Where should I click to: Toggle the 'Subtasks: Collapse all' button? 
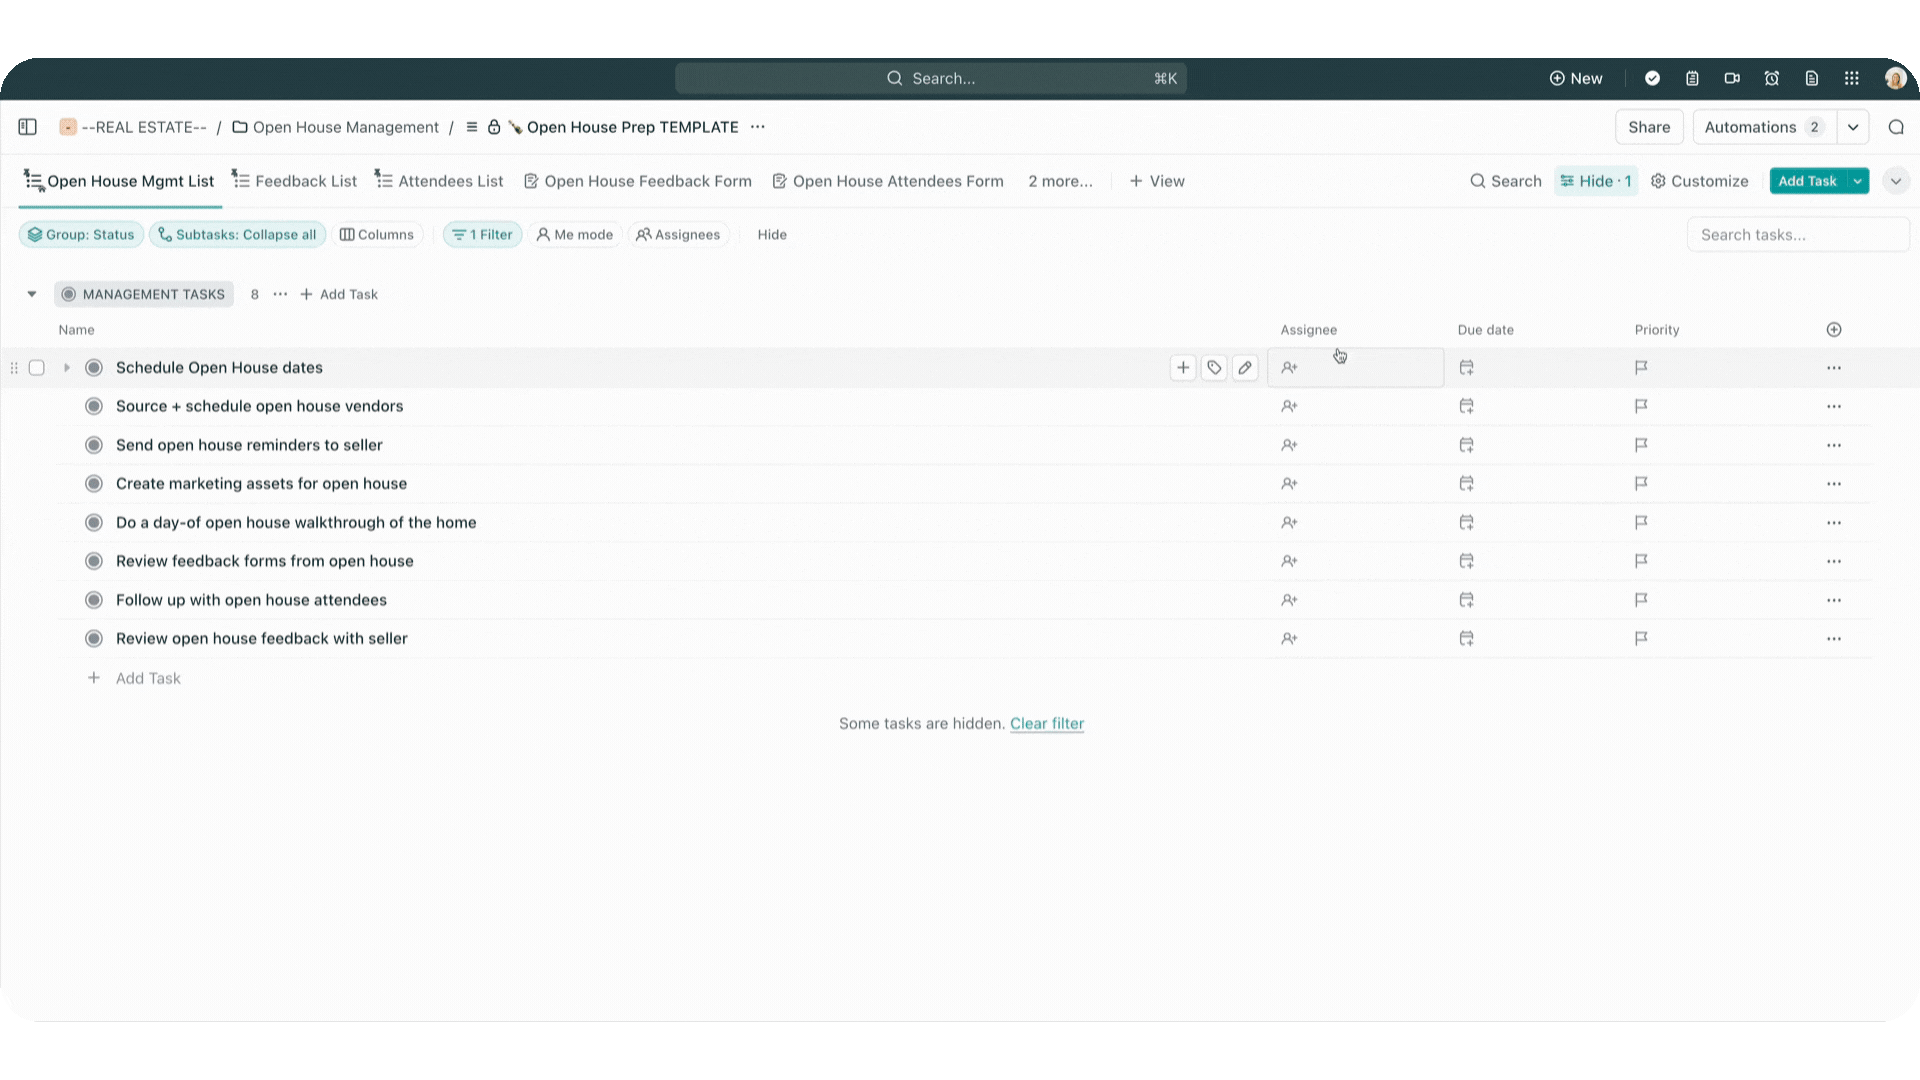[237, 235]
